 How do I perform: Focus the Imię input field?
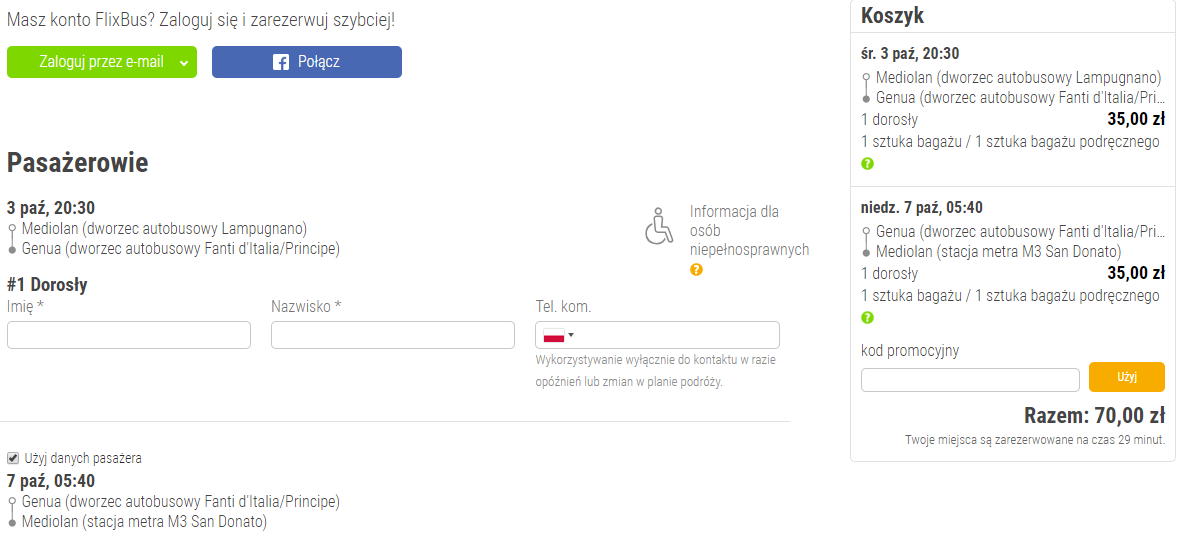tap(129, 335)
